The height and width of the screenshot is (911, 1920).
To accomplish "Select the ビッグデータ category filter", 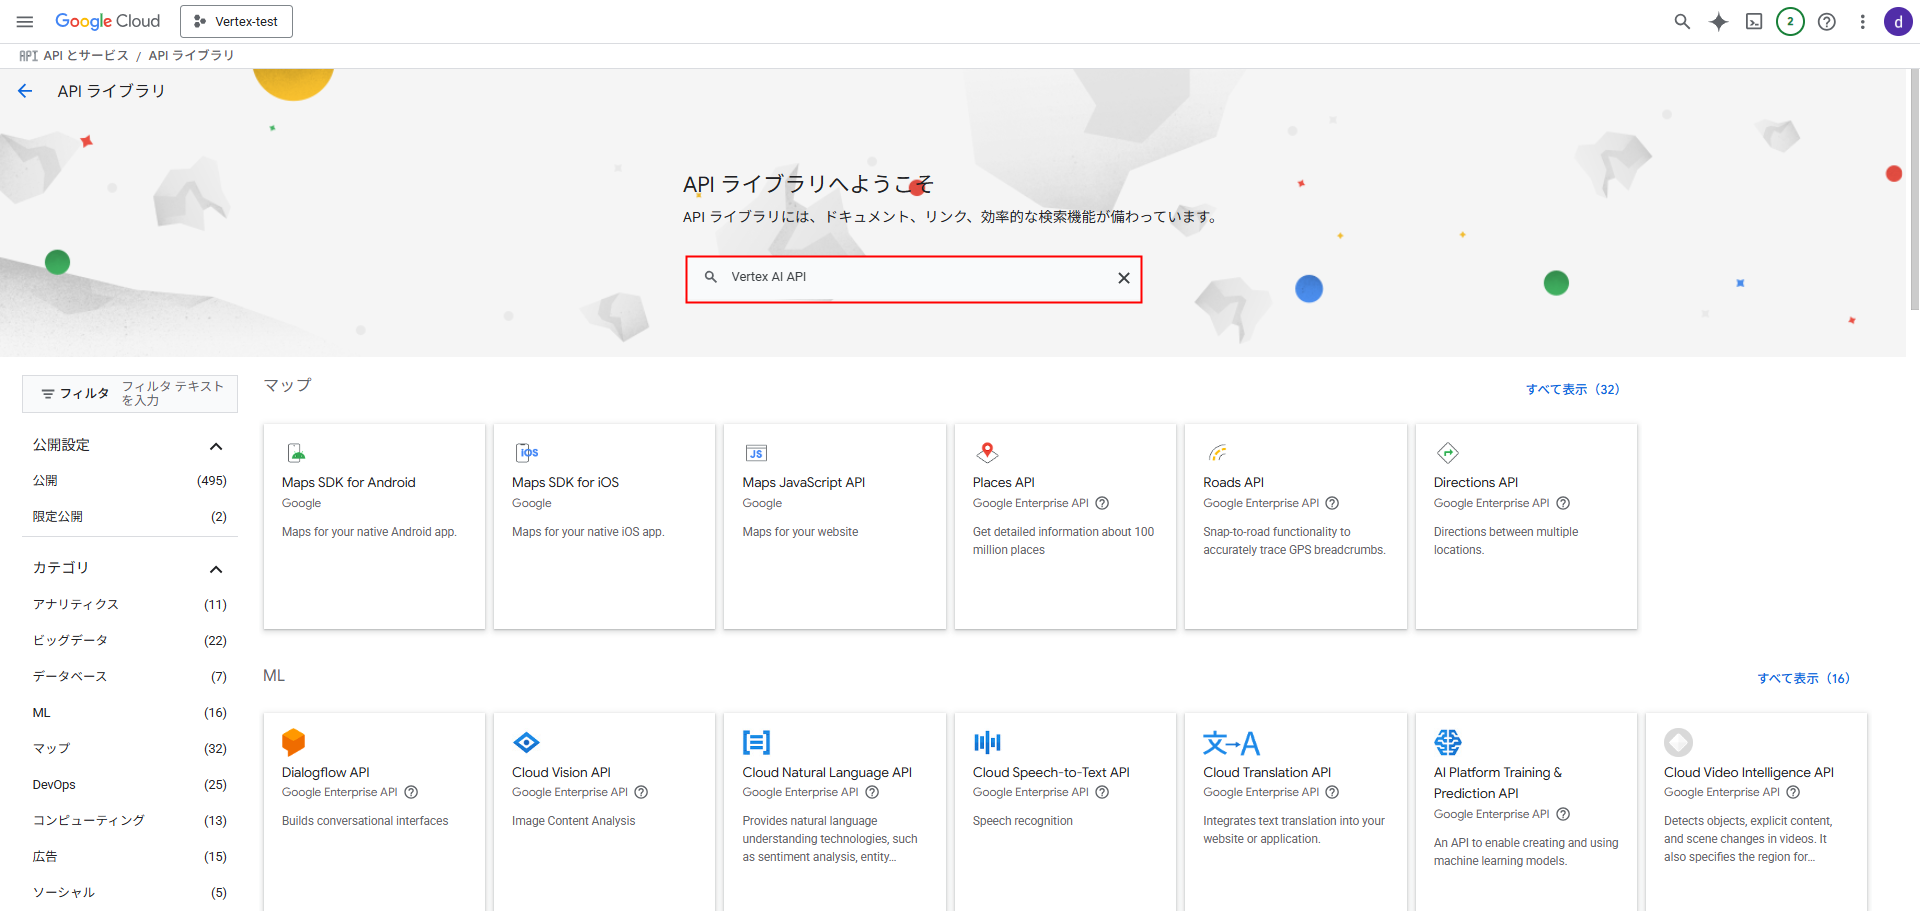I will pos(70,641).
